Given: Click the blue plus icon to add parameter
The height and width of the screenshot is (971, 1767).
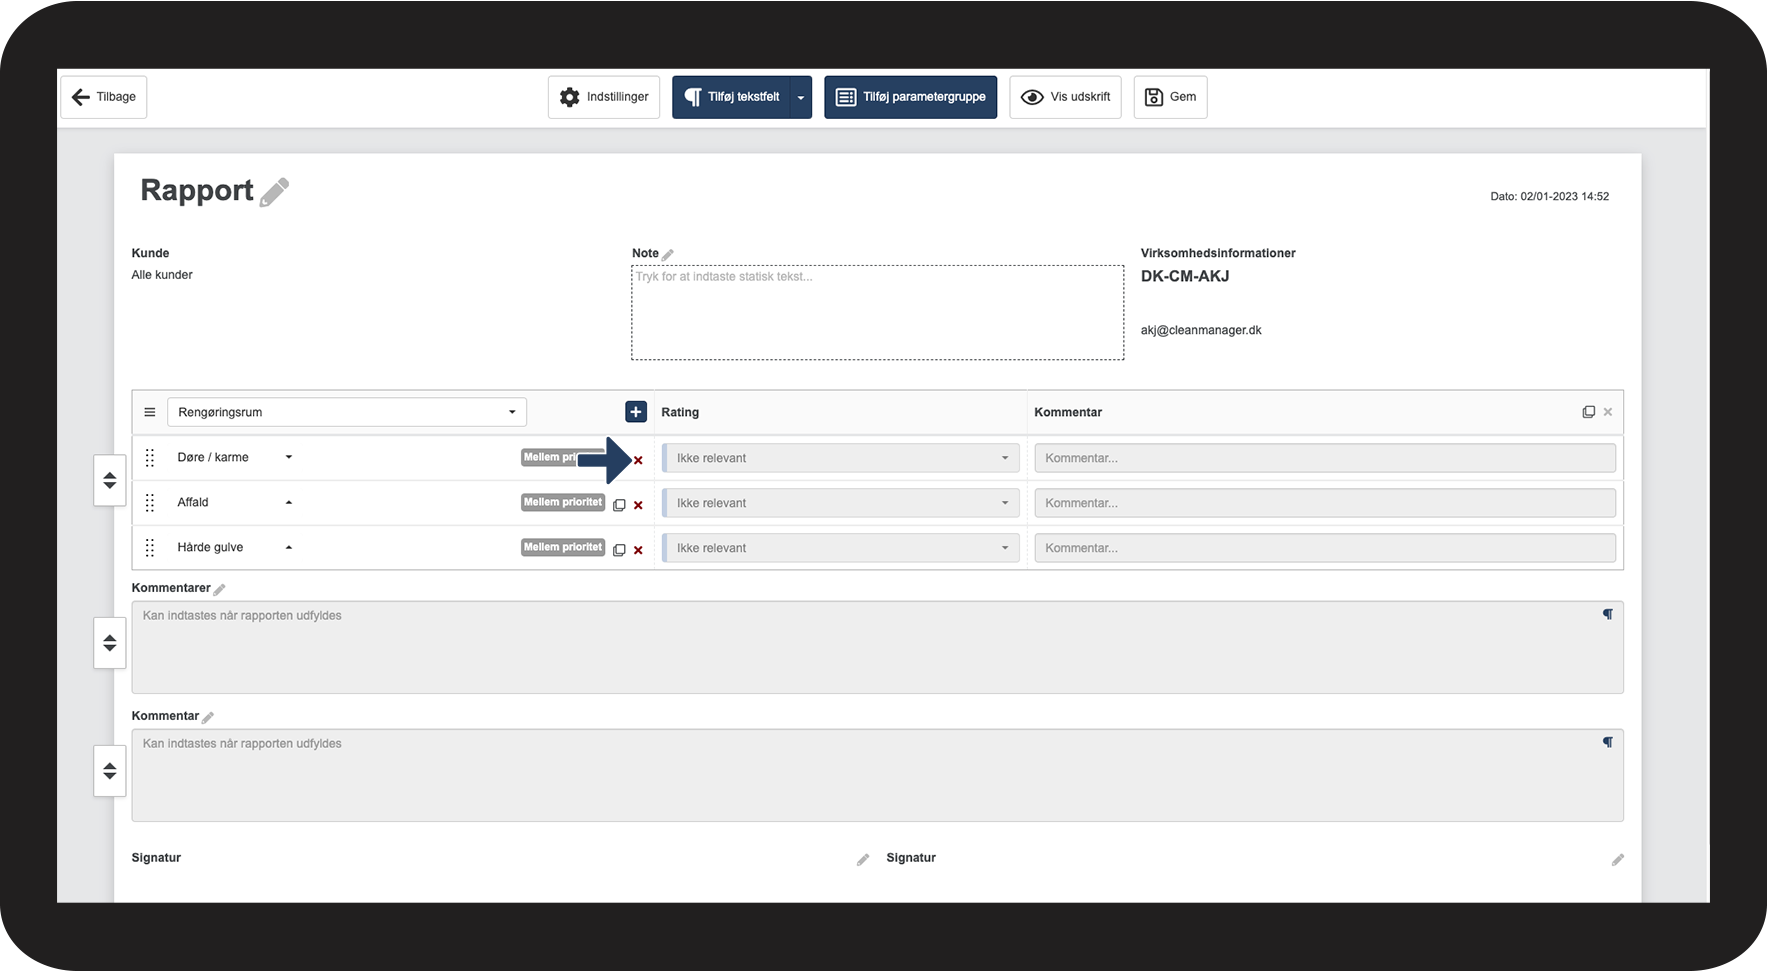Looking at the screenshot, I should pyautogui.click(x=635, y=412).
